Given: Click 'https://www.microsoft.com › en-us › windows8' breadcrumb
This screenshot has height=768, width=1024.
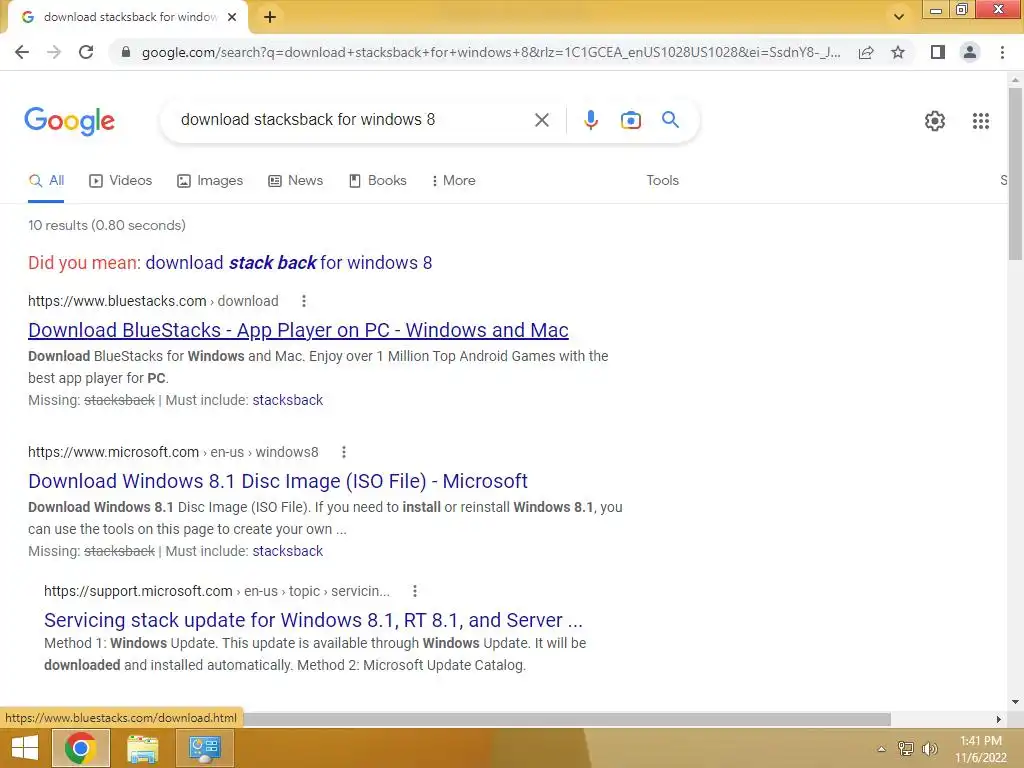Looking at the screenshot, I should click(173, 452).
